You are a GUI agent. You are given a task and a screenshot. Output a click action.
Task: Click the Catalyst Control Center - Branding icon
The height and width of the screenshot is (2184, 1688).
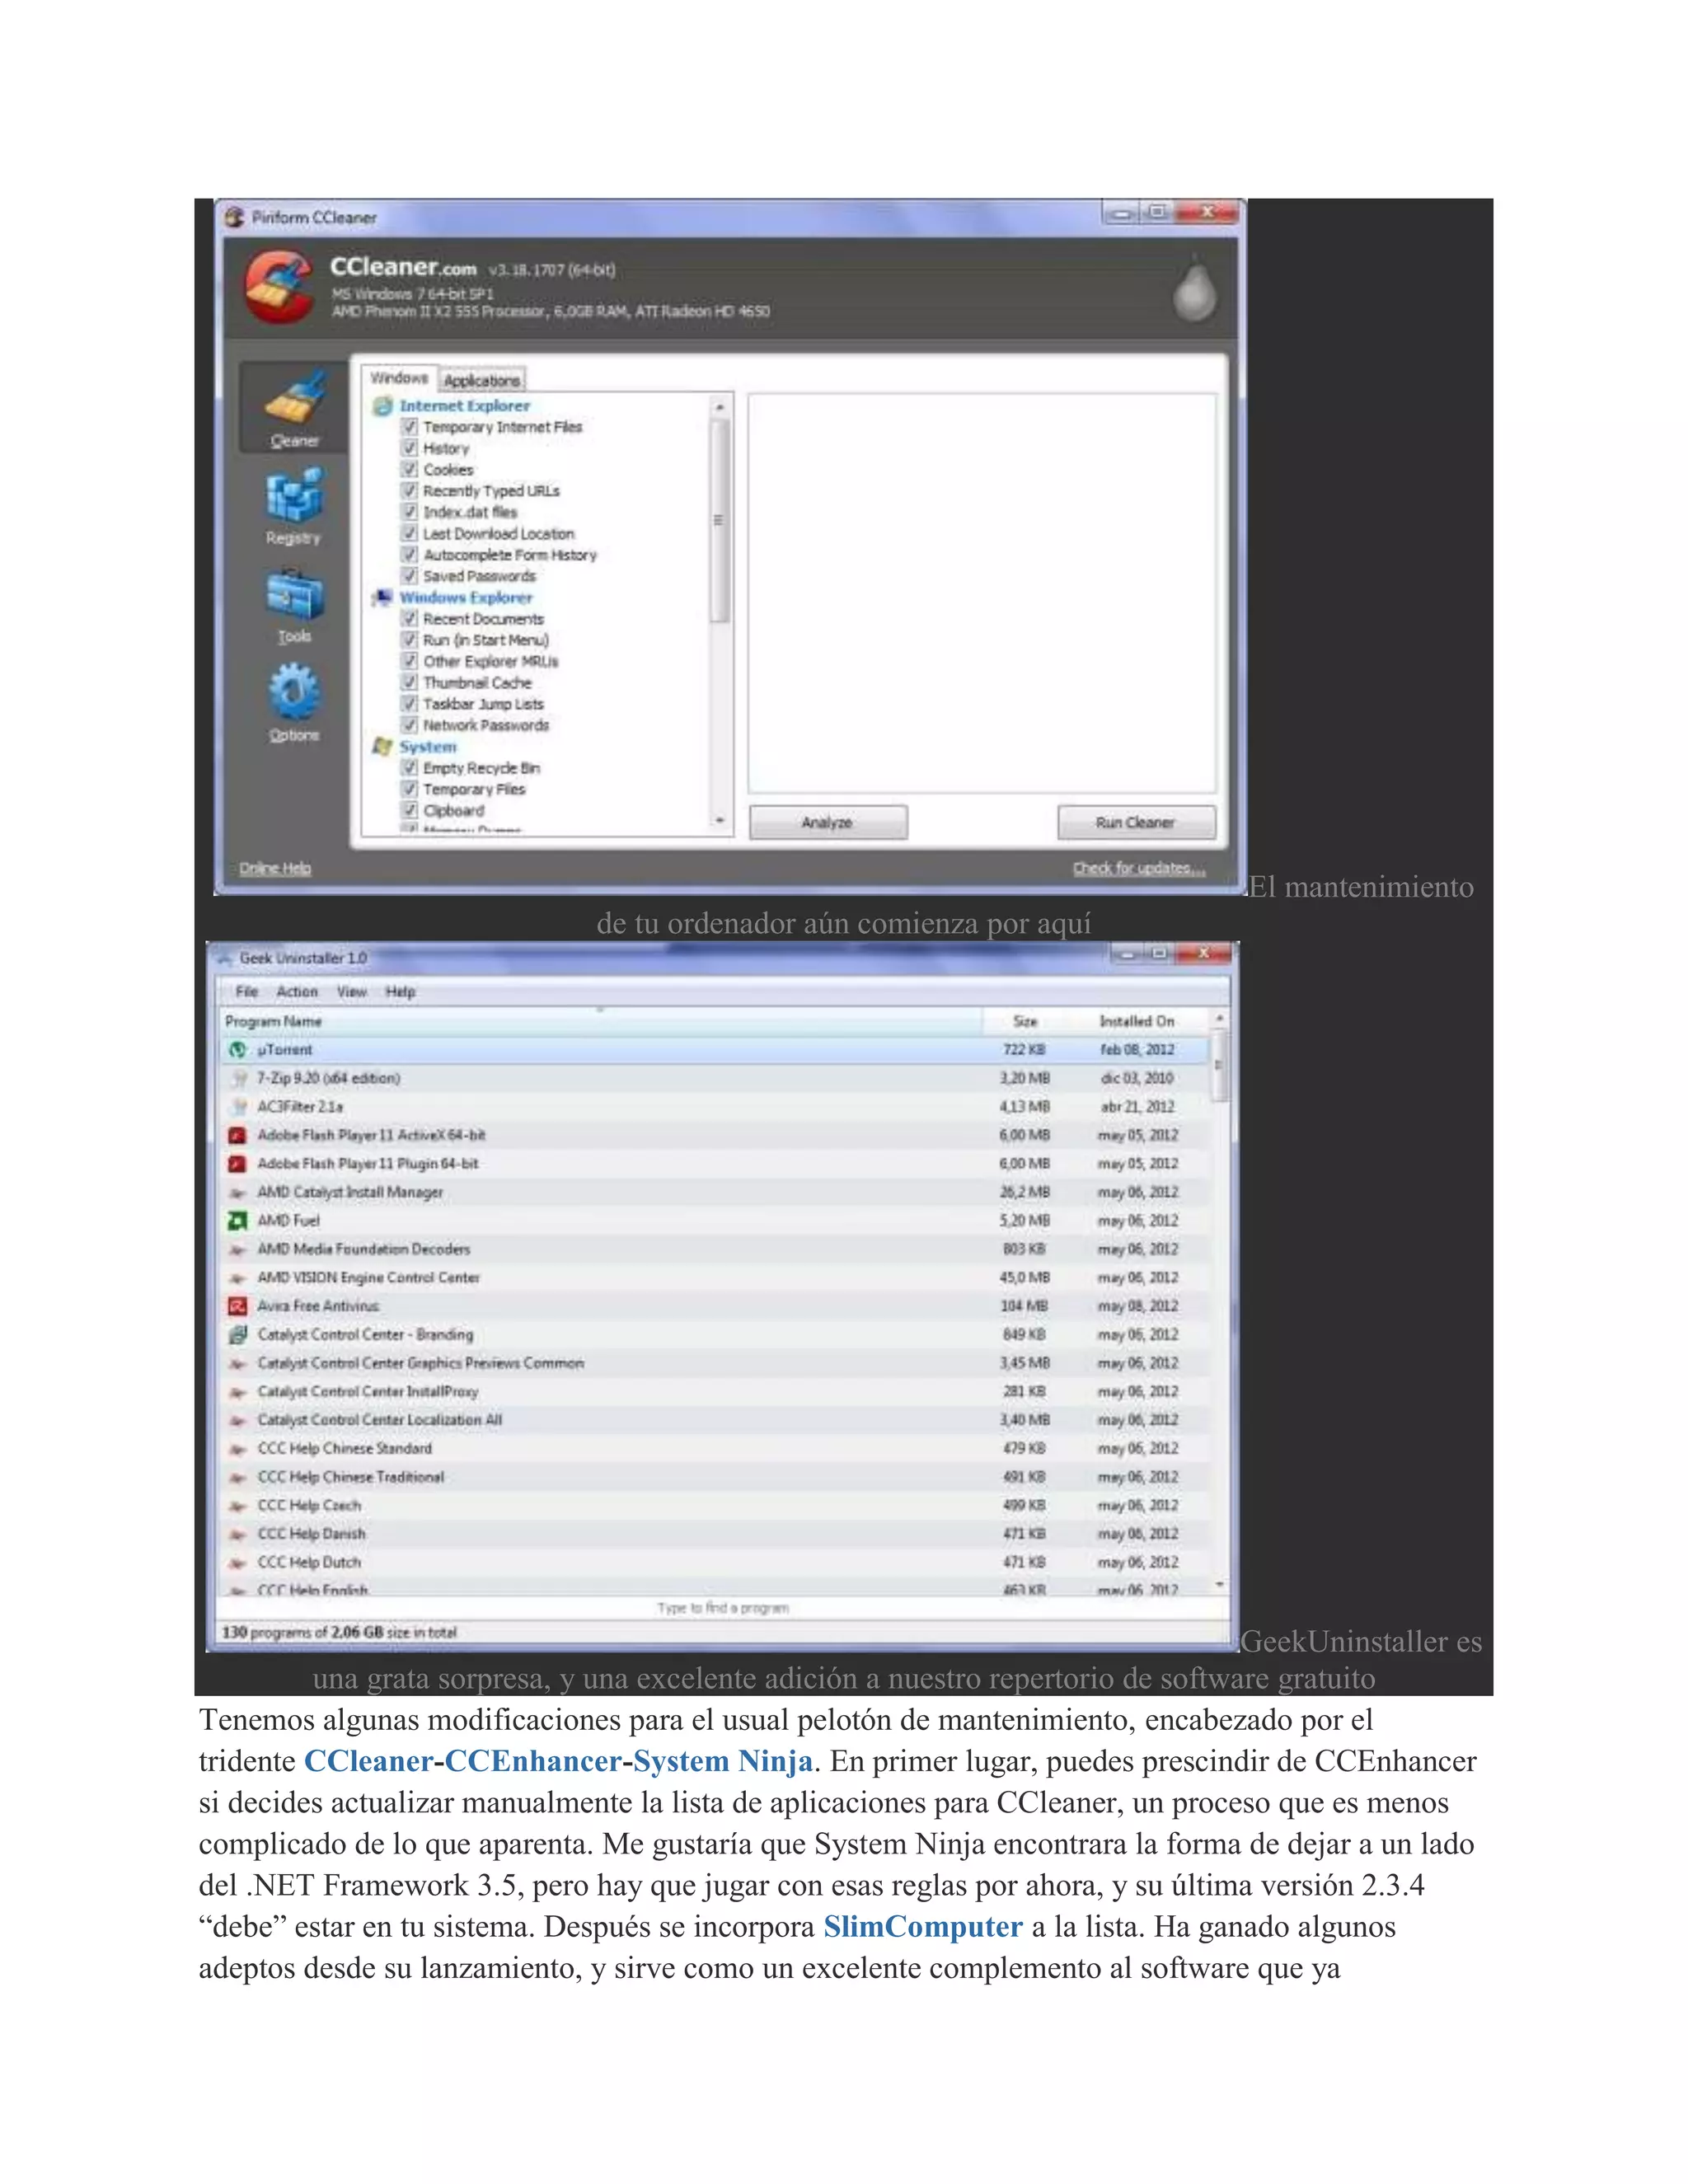tap(238, 1335)
